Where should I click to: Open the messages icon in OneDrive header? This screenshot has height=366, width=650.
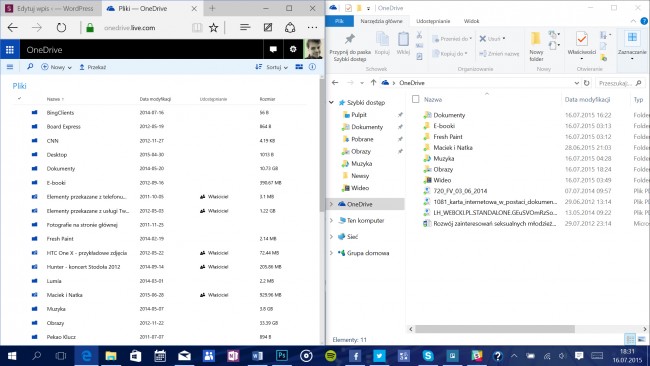[x=273, y=49]
